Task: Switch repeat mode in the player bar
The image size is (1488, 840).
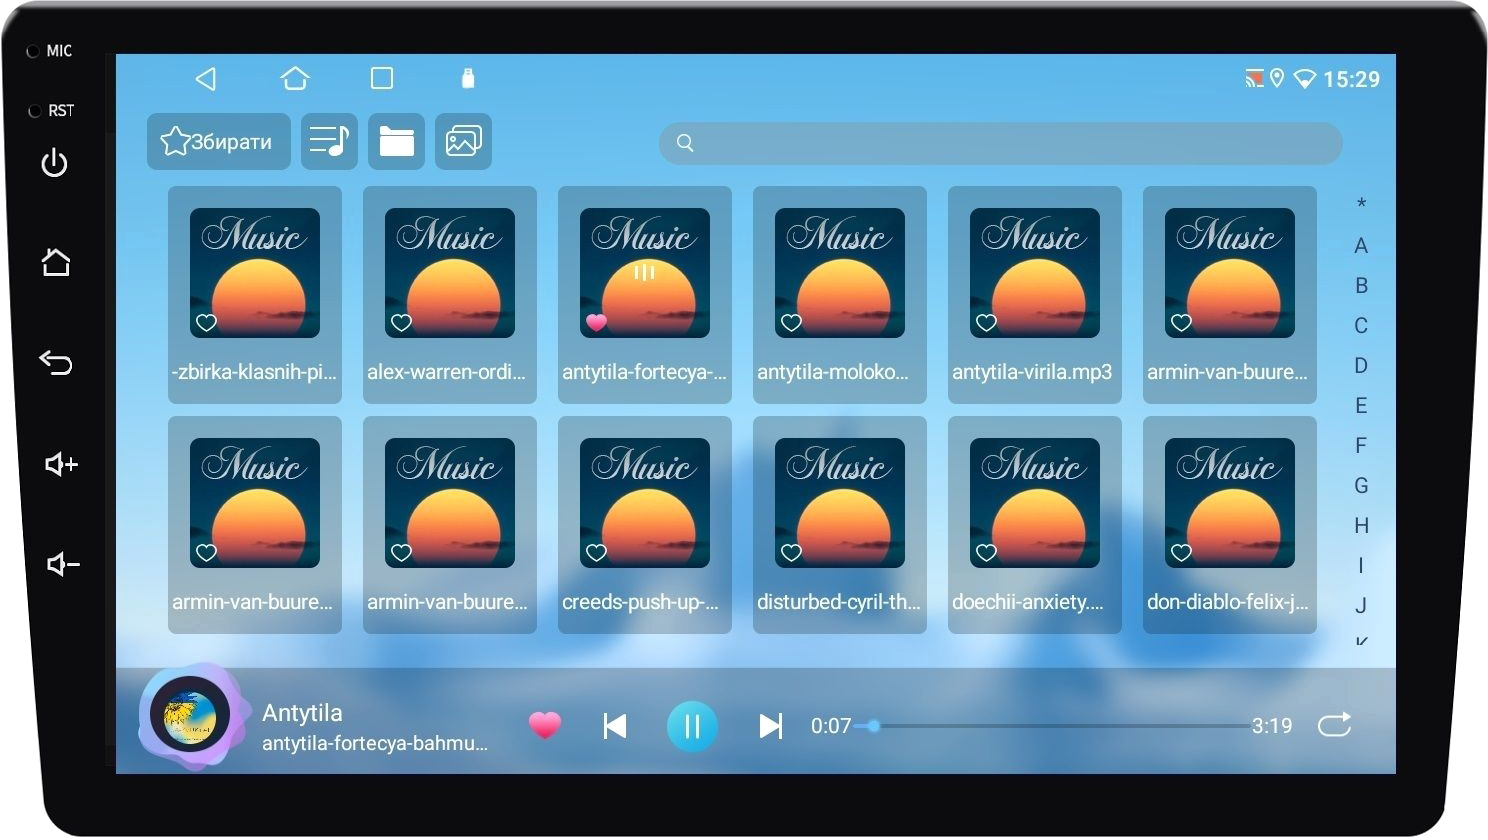Action: tap(1334, 725)
